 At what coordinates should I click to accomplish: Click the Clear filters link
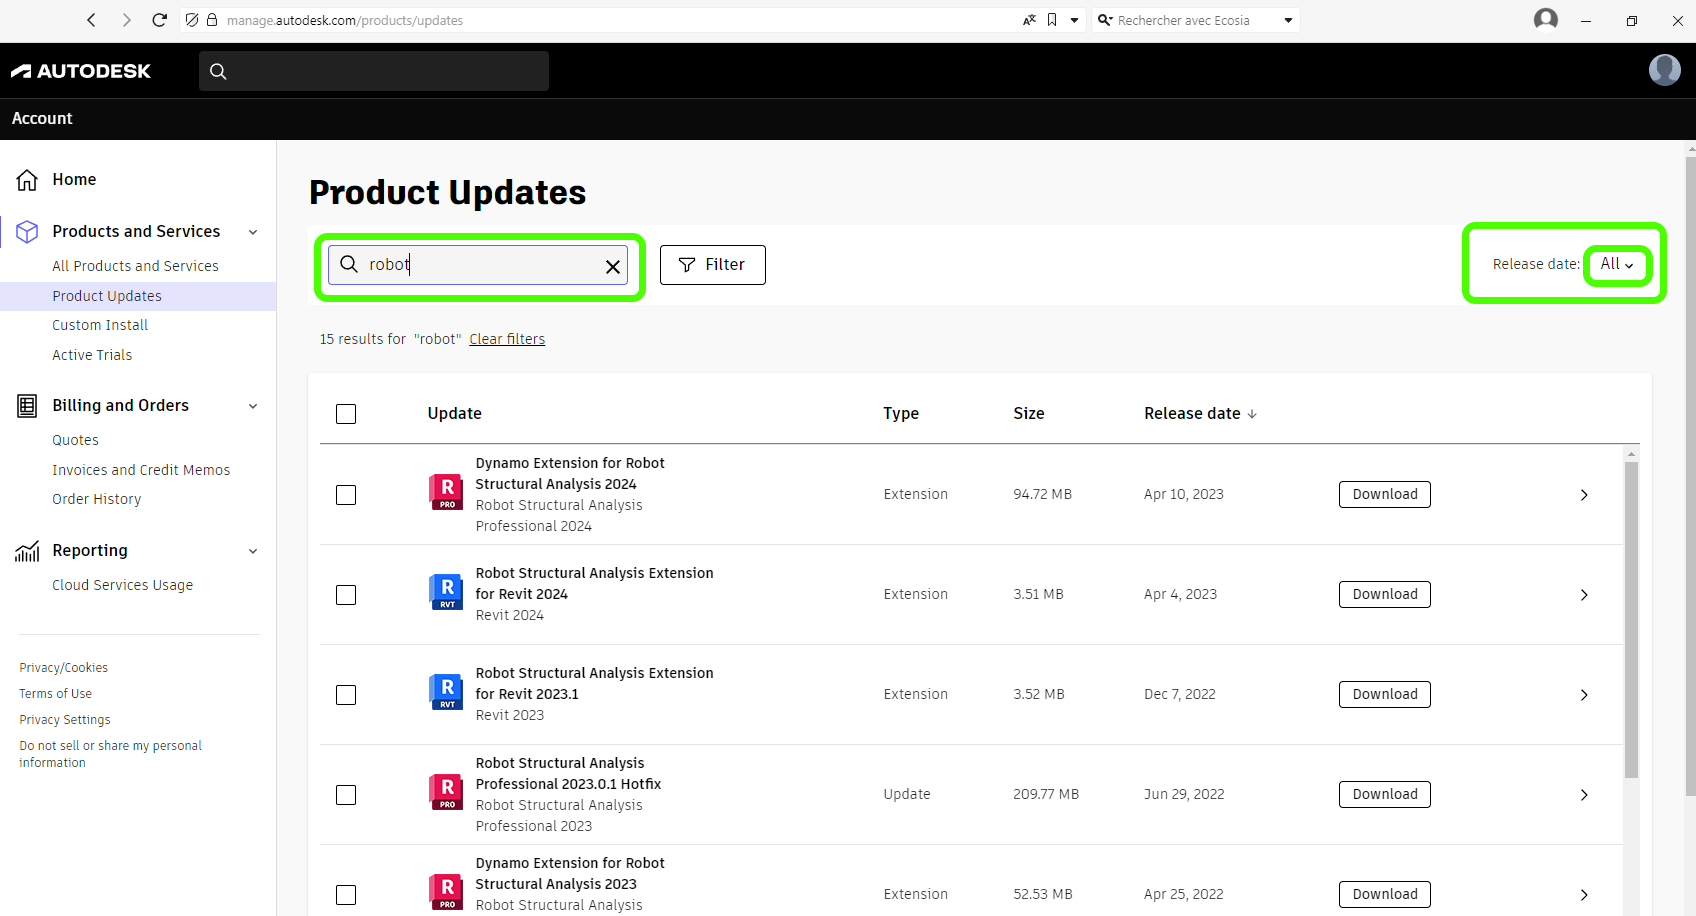507,338
